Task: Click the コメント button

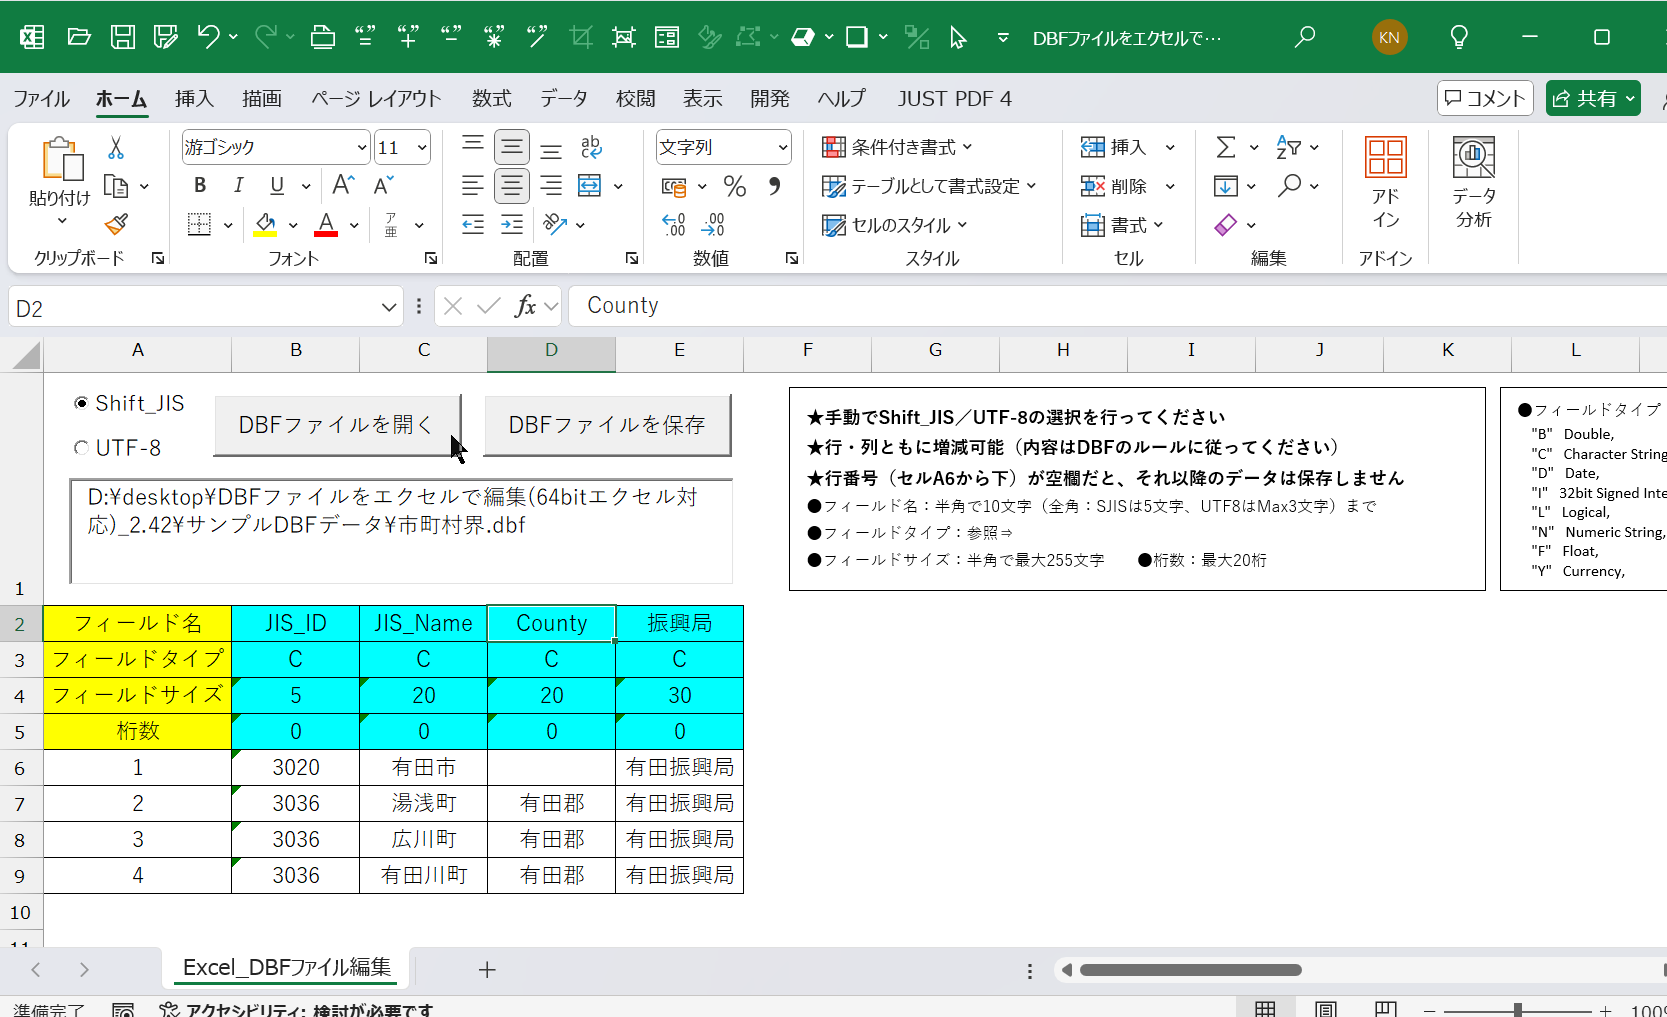Action: (1485, 98)
